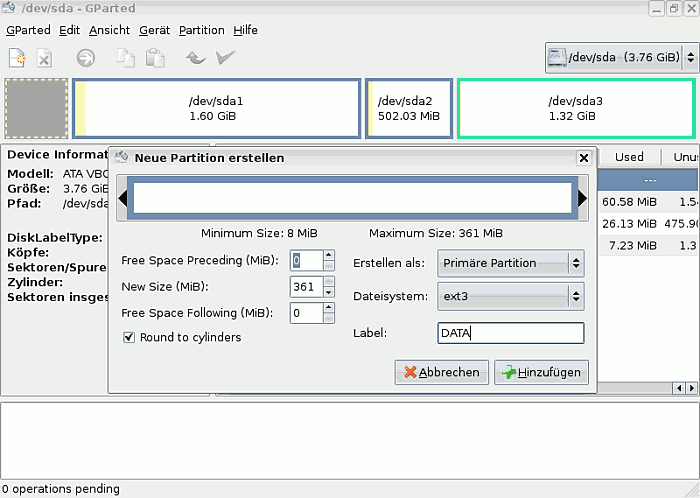
Task: Close the Neue Partition erstellen dialog
Action: pos(583,158)
